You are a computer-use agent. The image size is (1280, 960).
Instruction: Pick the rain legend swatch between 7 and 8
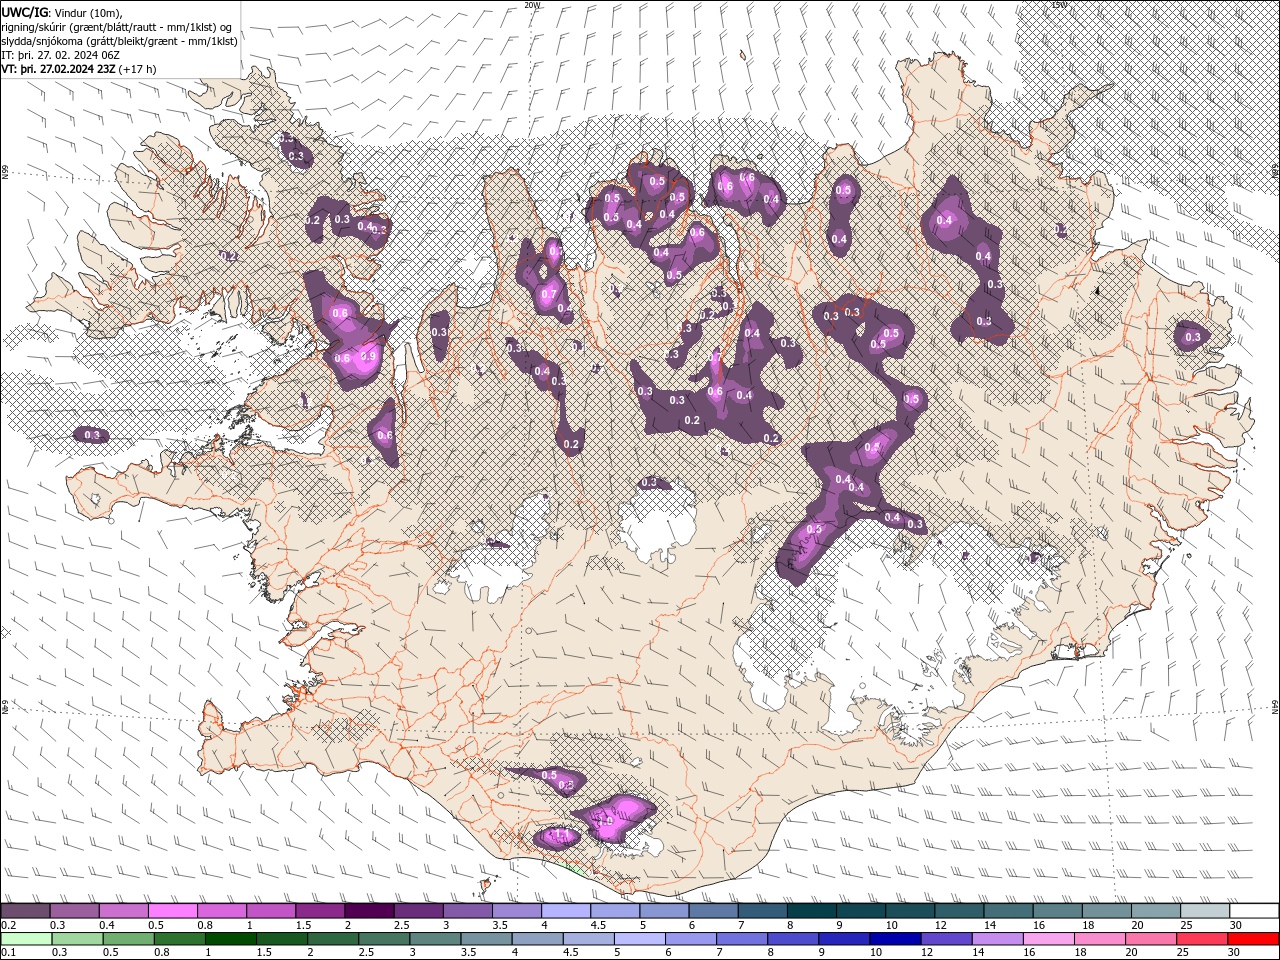[741, 938]
